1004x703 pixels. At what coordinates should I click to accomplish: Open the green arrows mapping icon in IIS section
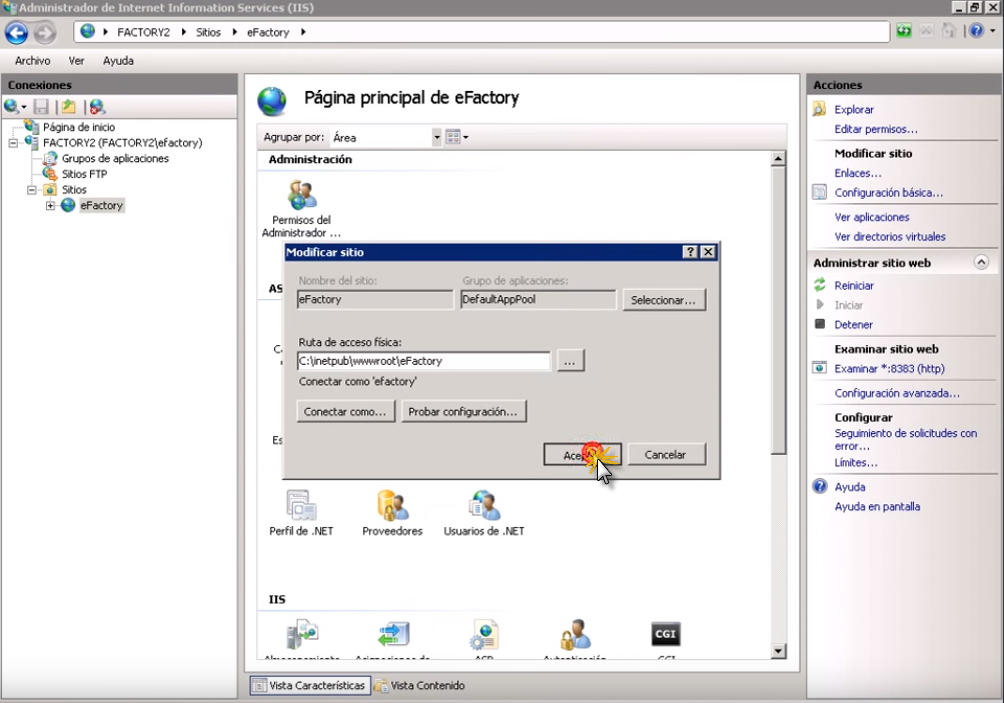pos(393,634)
